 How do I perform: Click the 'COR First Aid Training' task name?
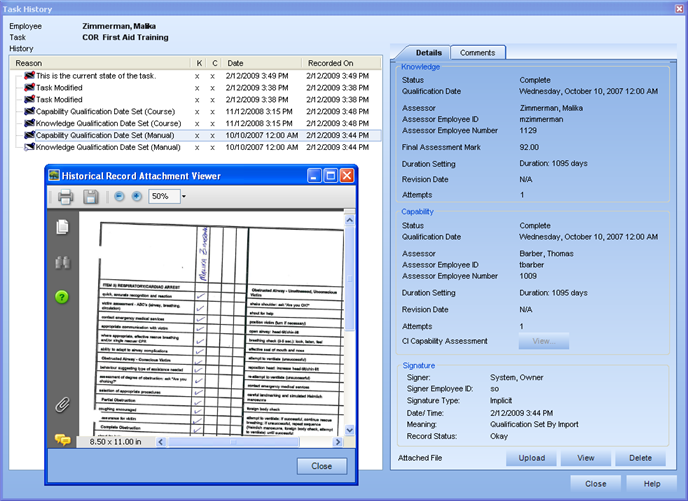click(125, 37)
